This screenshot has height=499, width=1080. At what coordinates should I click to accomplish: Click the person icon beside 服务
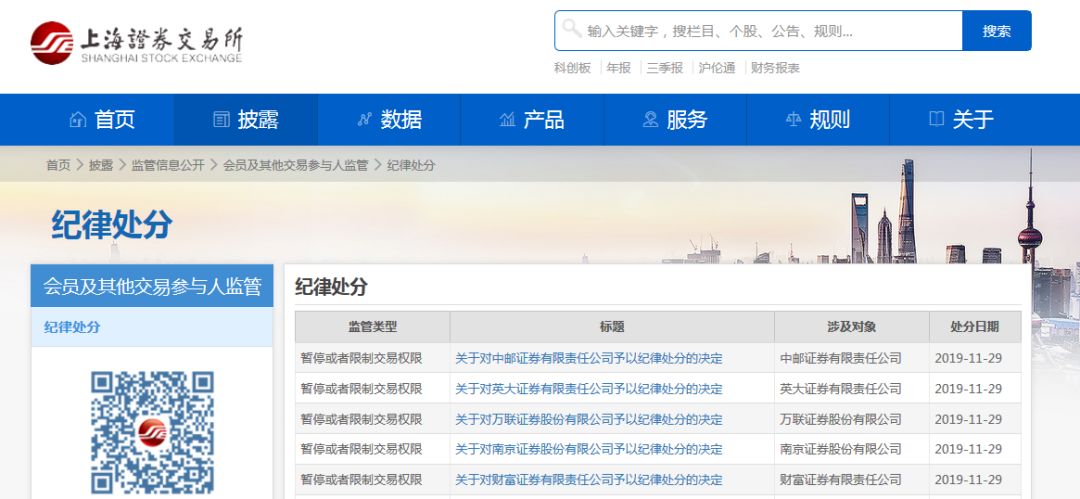pos(650,119)
